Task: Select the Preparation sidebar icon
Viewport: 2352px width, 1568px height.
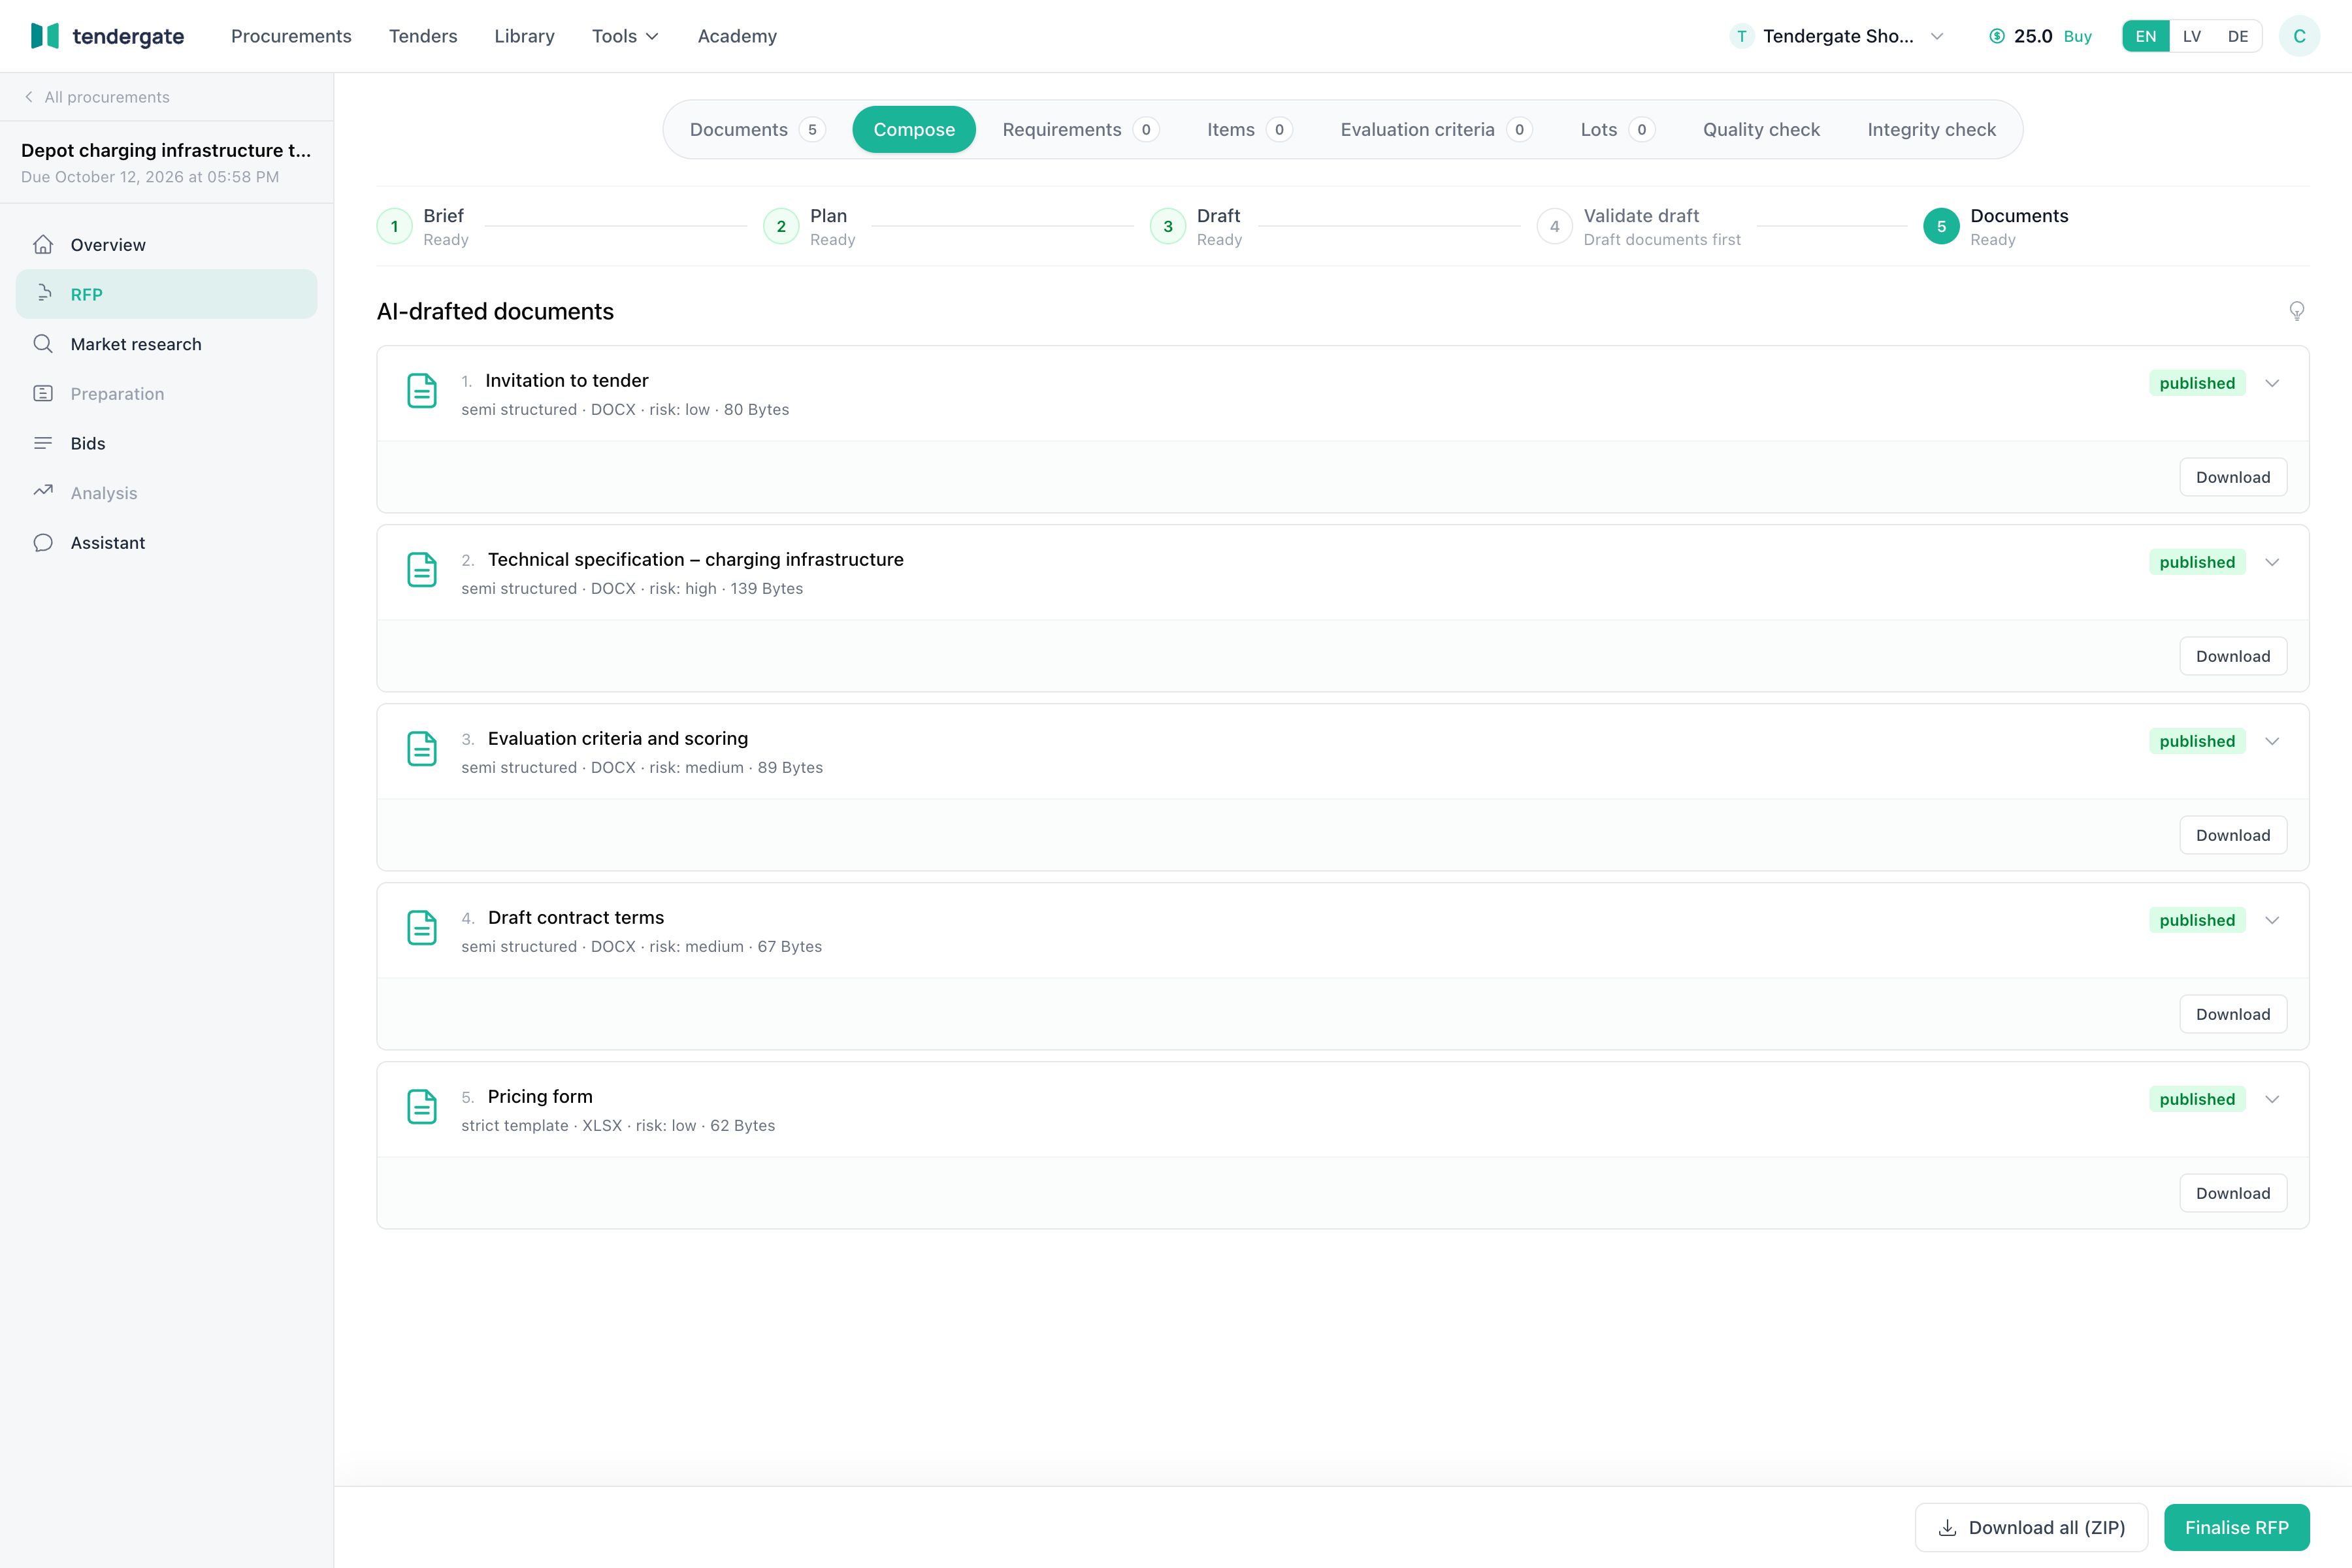Action: [43, 393]
